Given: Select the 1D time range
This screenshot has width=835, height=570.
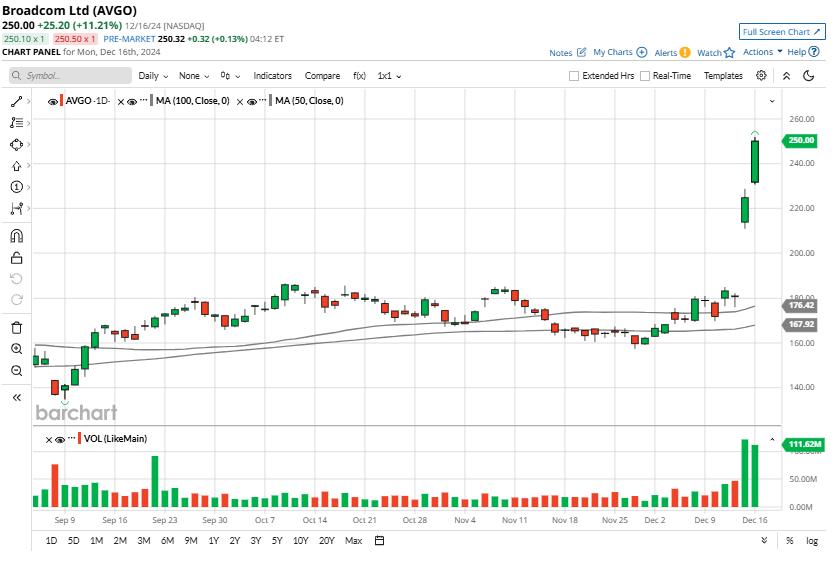Looking at the screenshot, I should [x=51, y=541].
